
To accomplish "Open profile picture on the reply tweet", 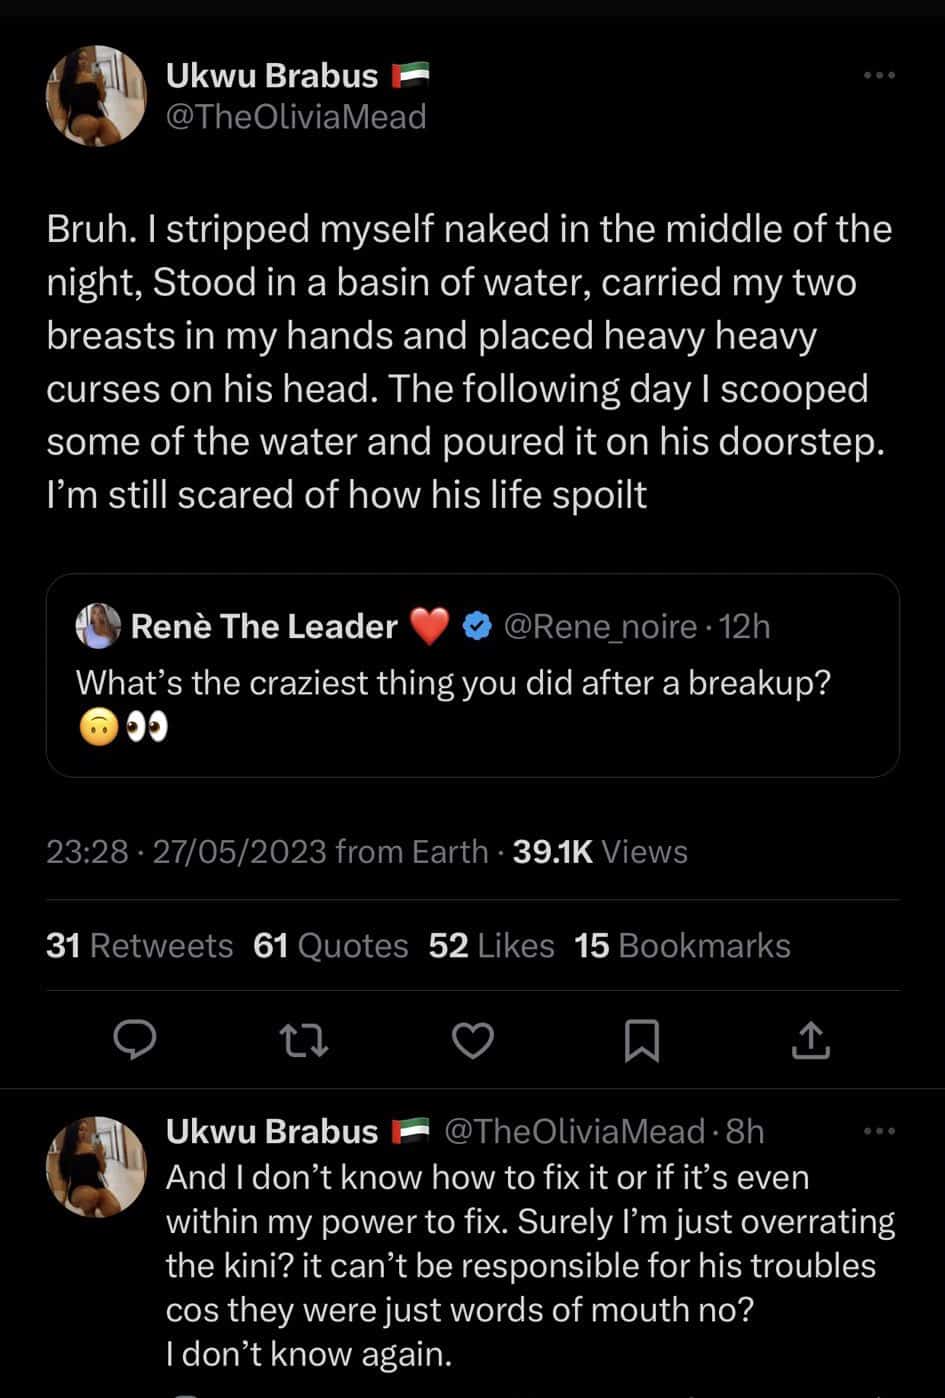I will [97, 1167].
